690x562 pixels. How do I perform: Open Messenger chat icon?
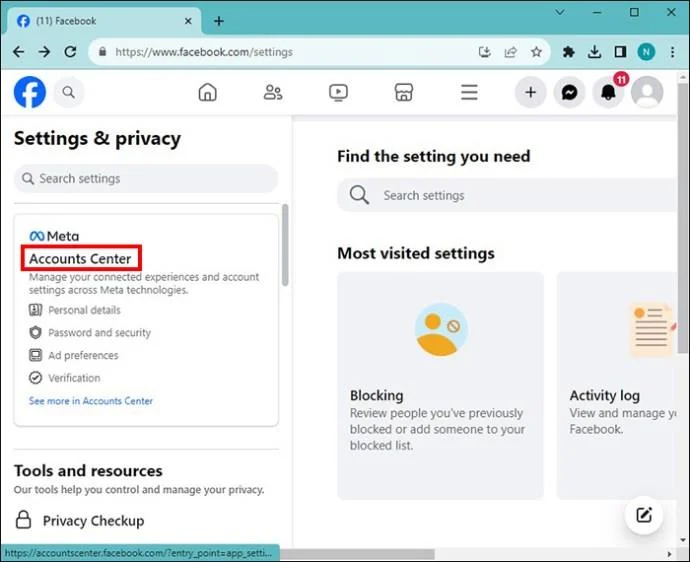click(569, 92)
